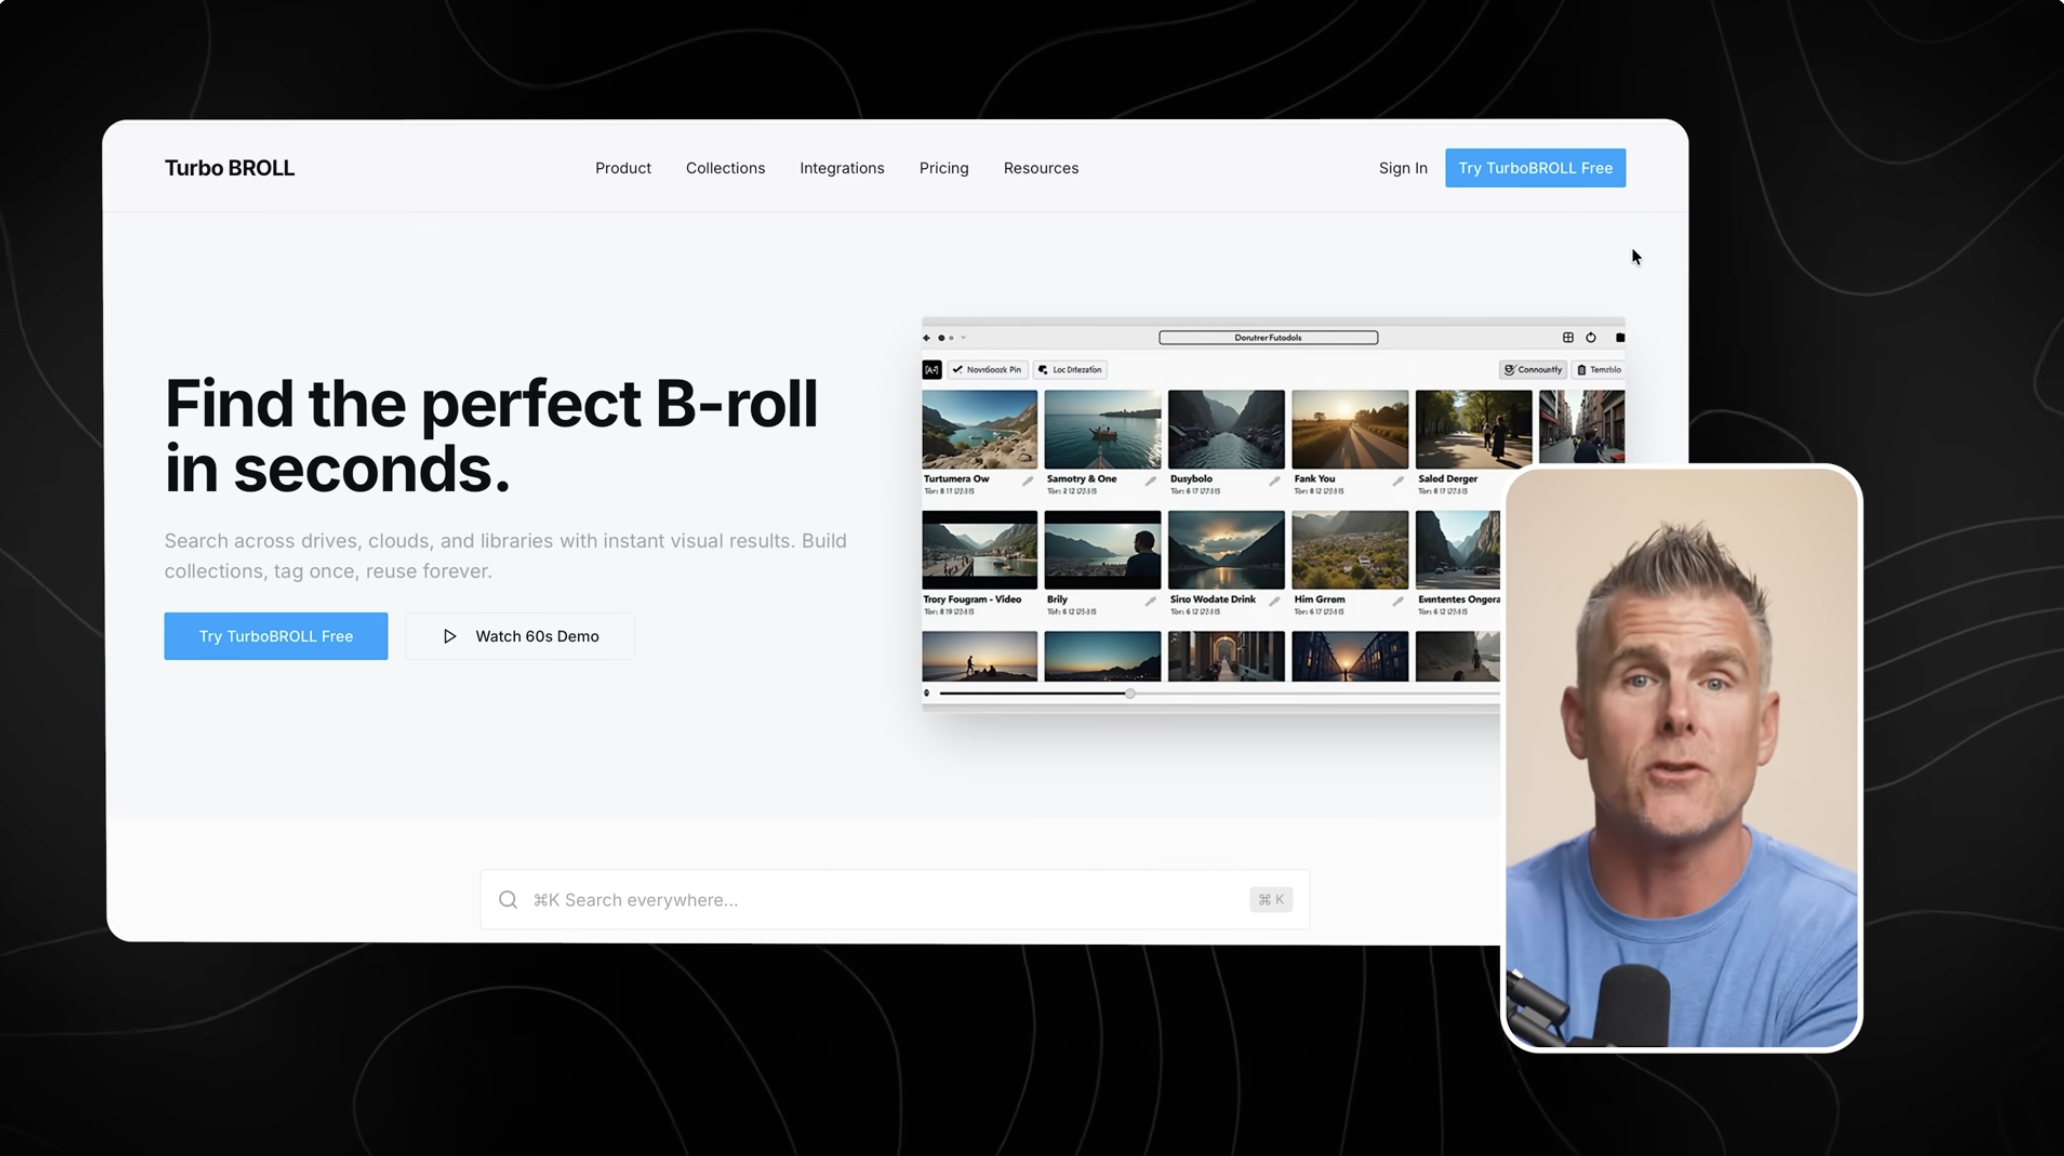The width and height of the screenshot is (2064, 1156).
Task: Click the edit pencil next to Sirıo Wodate Drink
Action: (x=1274, y=601)
